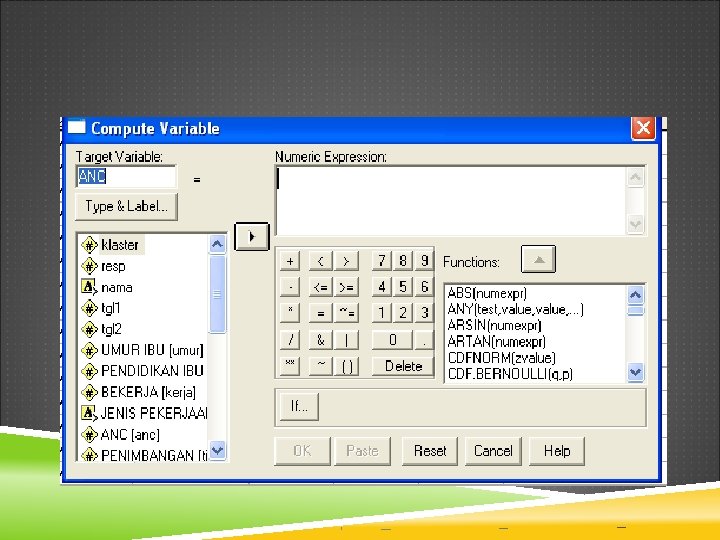Choose CDF.BERNOULLI(q,p) function
This screenshot has height=540, width=720.
click(x=511, y=374)
